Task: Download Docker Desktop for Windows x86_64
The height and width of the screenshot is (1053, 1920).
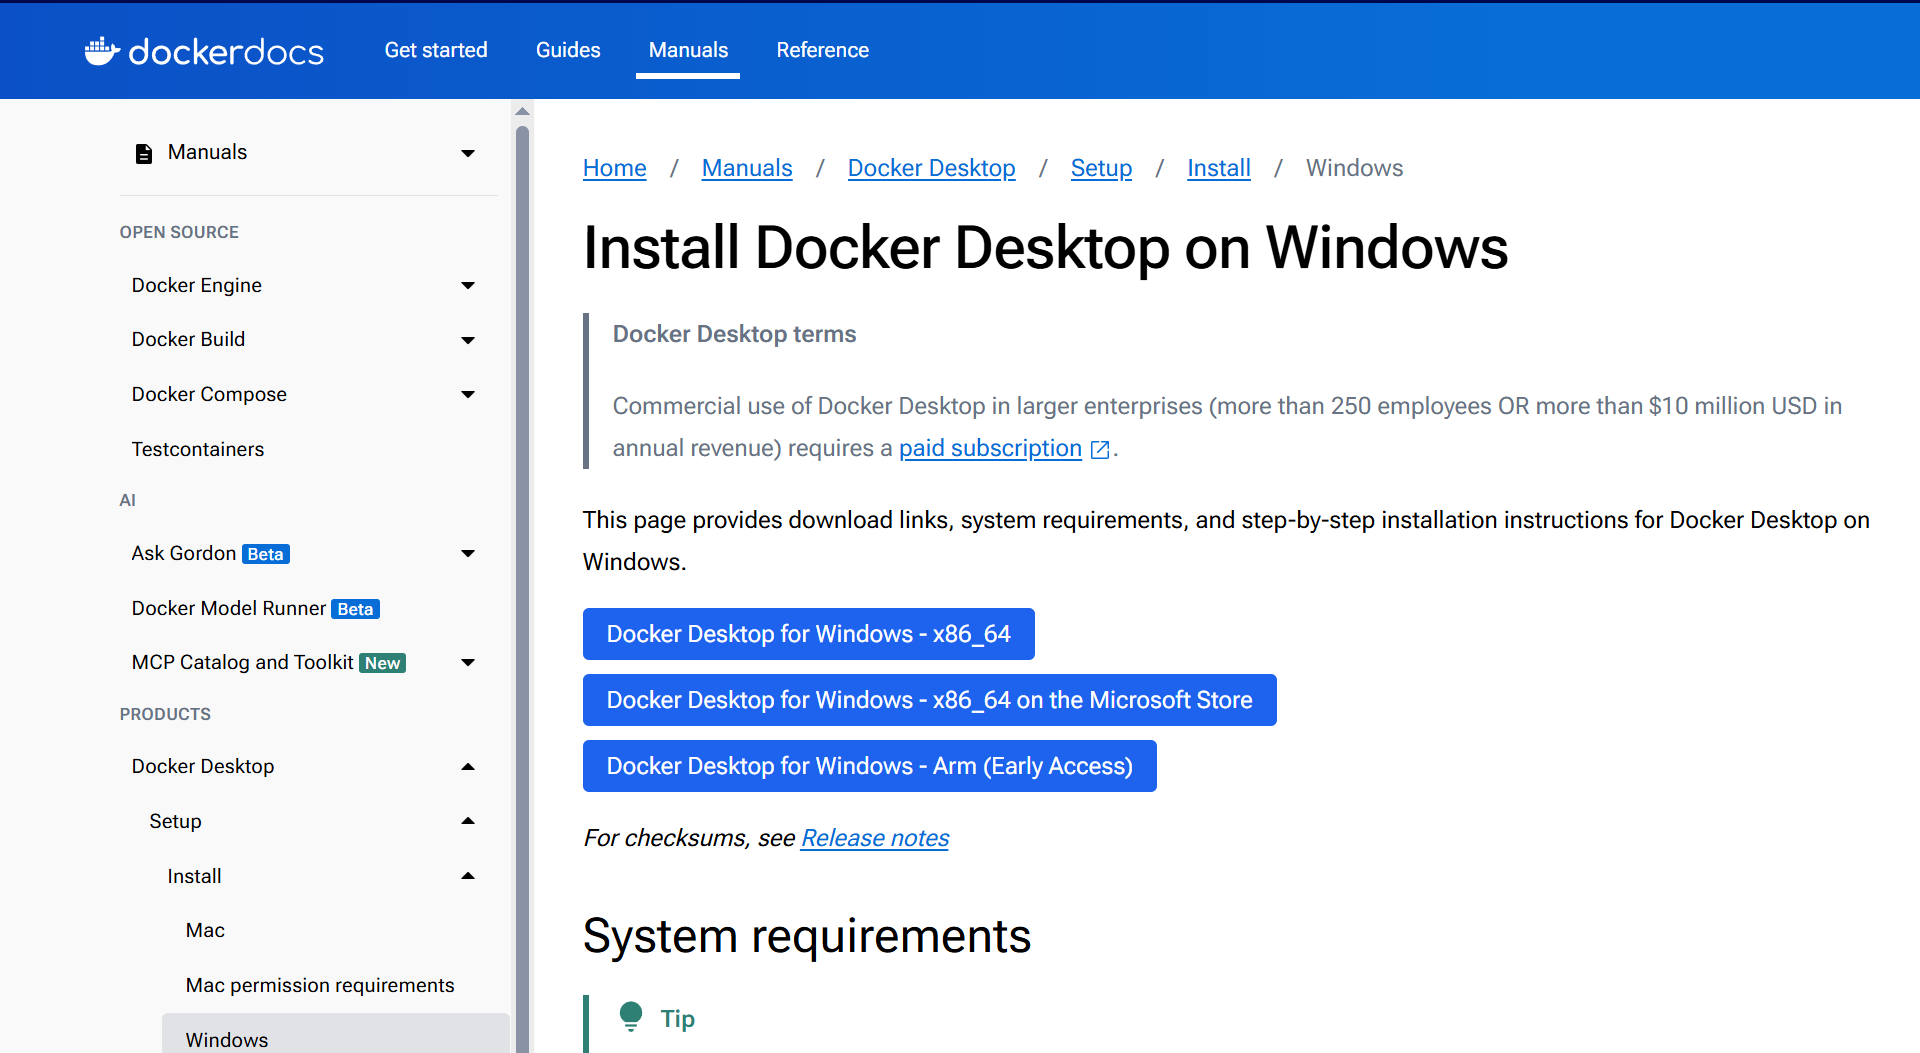Action: click(809, 634)
